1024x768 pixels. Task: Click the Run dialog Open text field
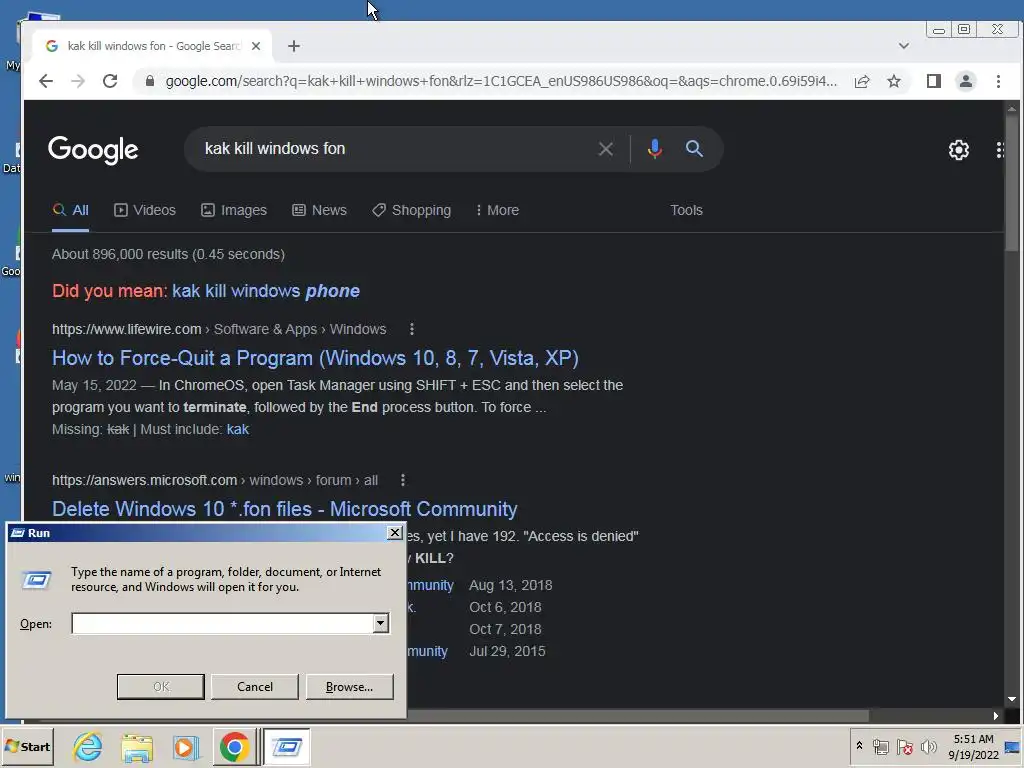click(222, 624)
